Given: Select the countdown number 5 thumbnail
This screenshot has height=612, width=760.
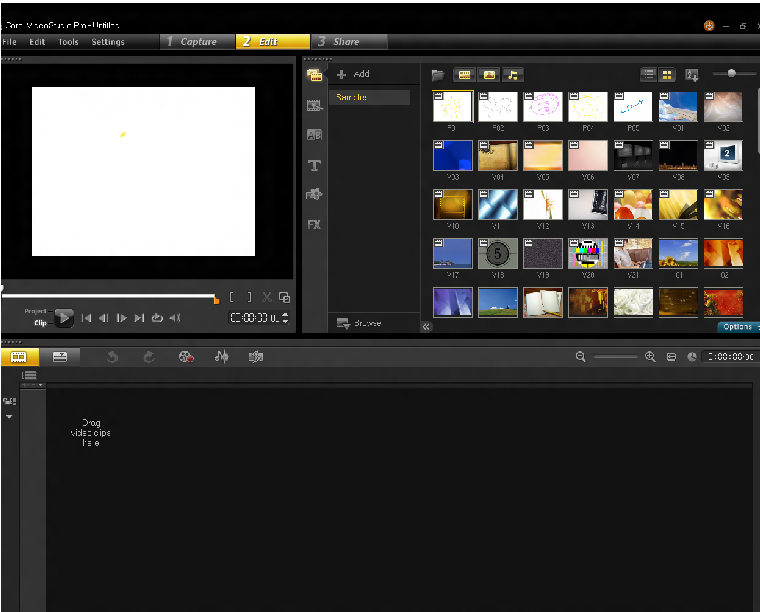Looking at the screenshot, I should [x=497, y=253].
